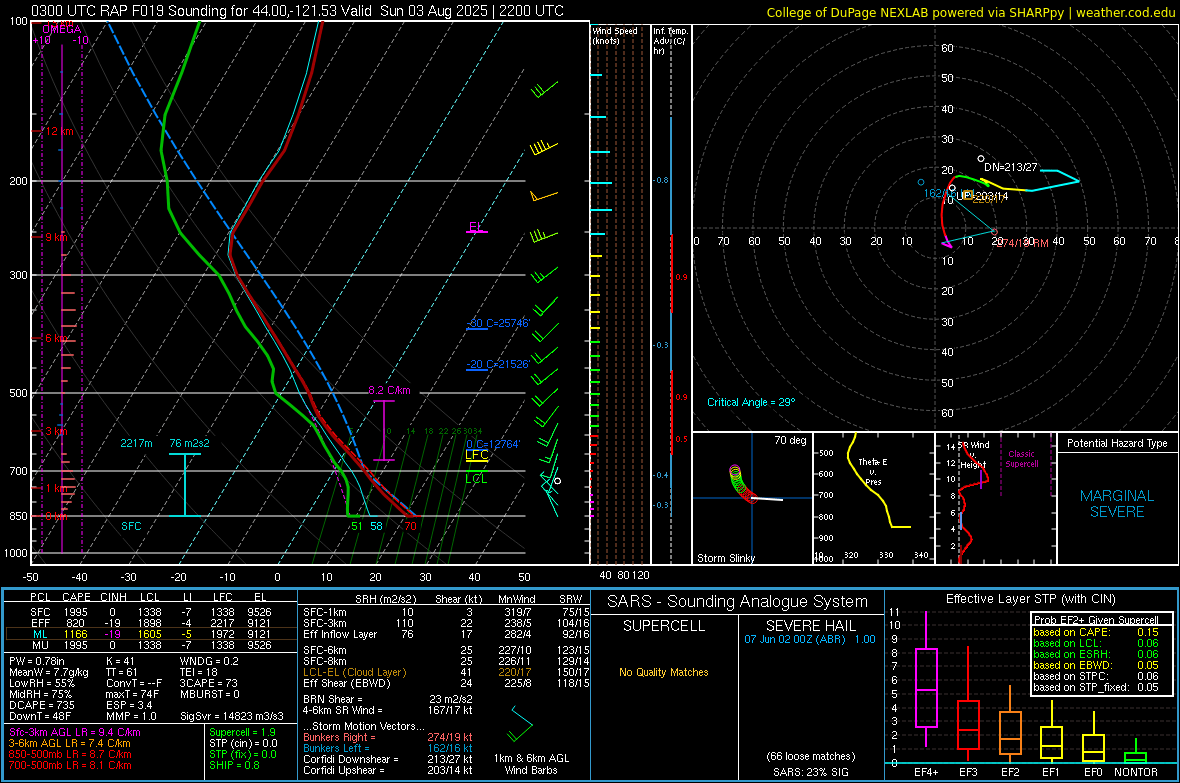Select the 'SFC' parcel row in the parcel table
1180x783 pixels.
point(150,612)
